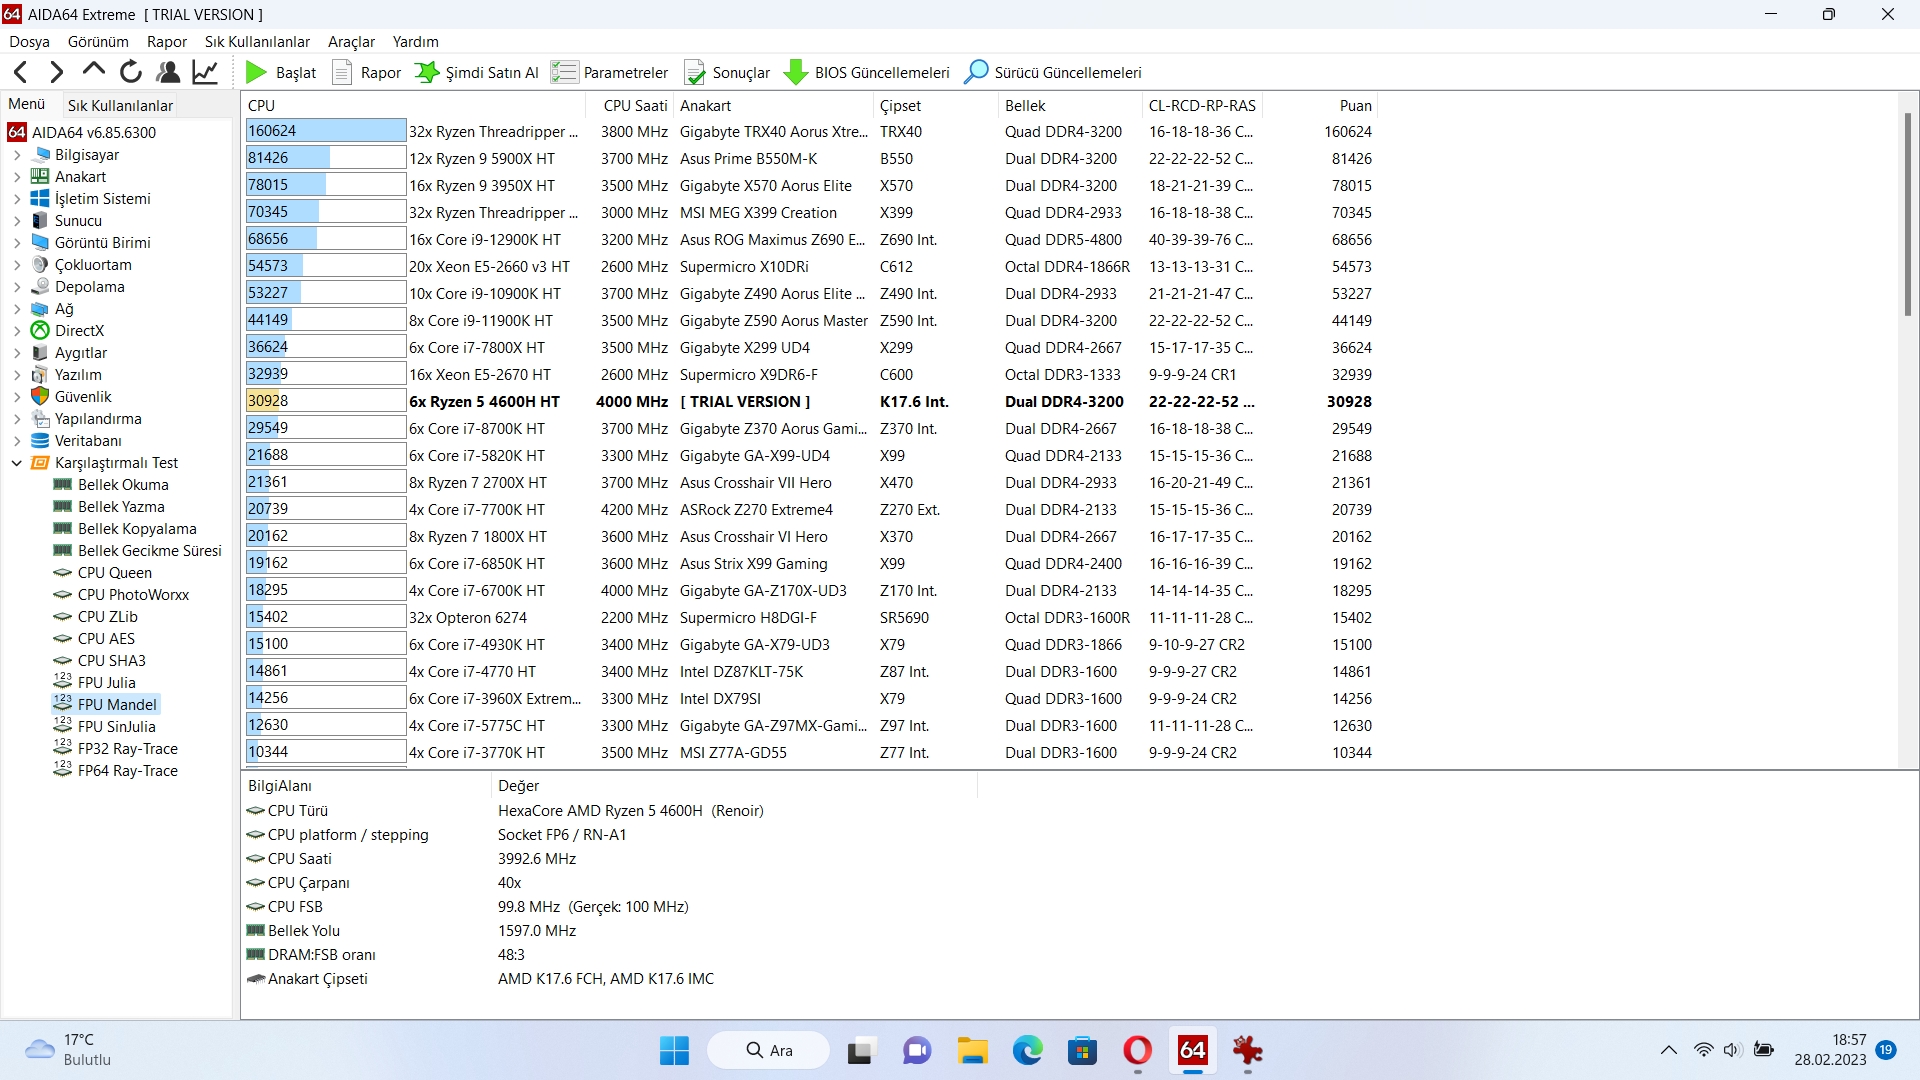This screenshot has width=1920, height=1080.
Task: Open the Rapor menu in menu bar
Action: click(167, 42)
